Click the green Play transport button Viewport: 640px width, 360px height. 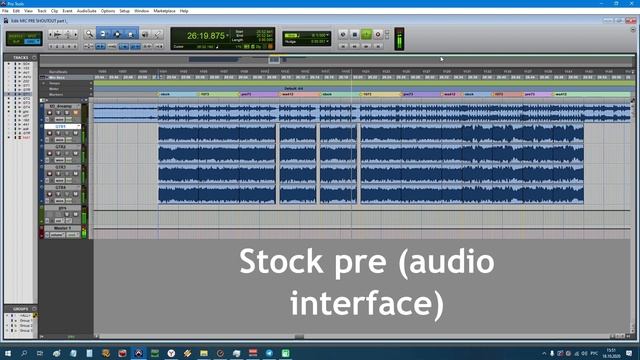click(366, 34)
